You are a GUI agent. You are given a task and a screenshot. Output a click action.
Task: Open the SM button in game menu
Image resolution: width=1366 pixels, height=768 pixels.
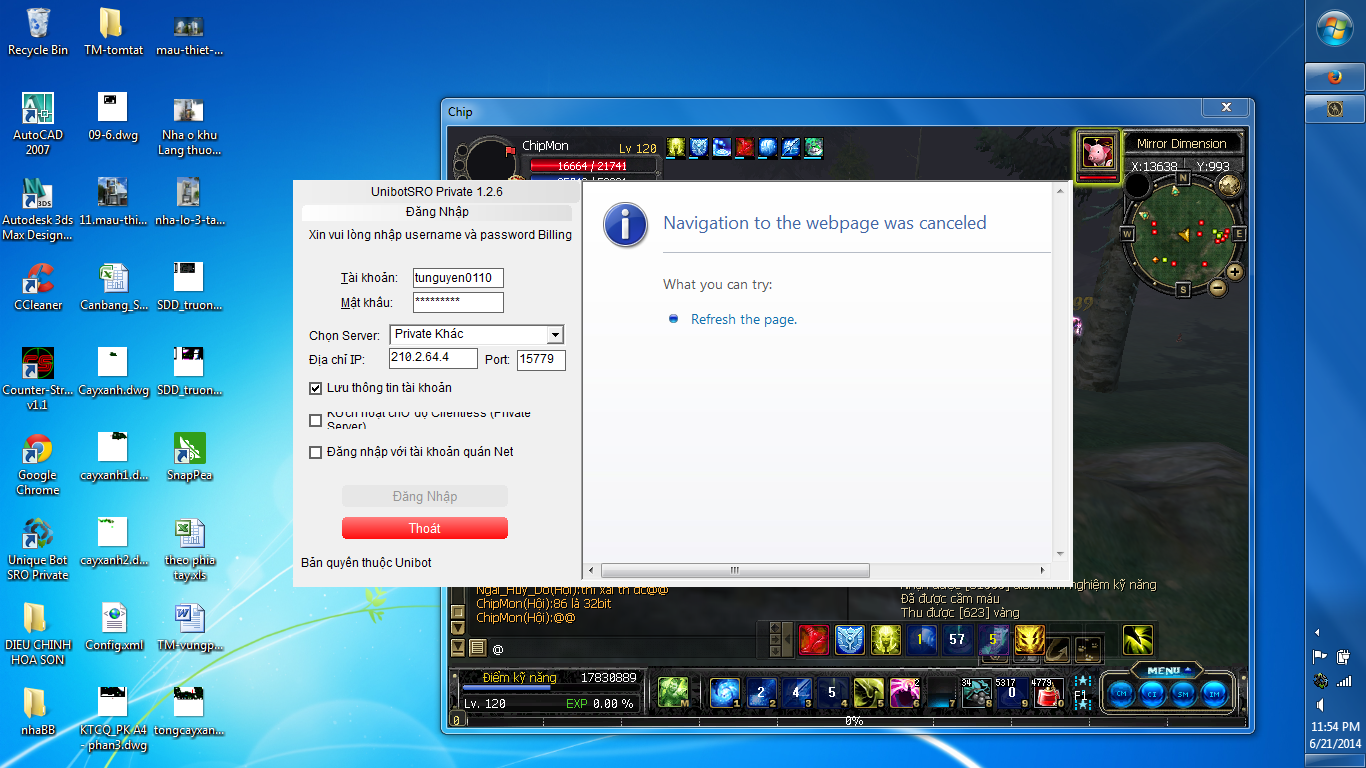1184,693
